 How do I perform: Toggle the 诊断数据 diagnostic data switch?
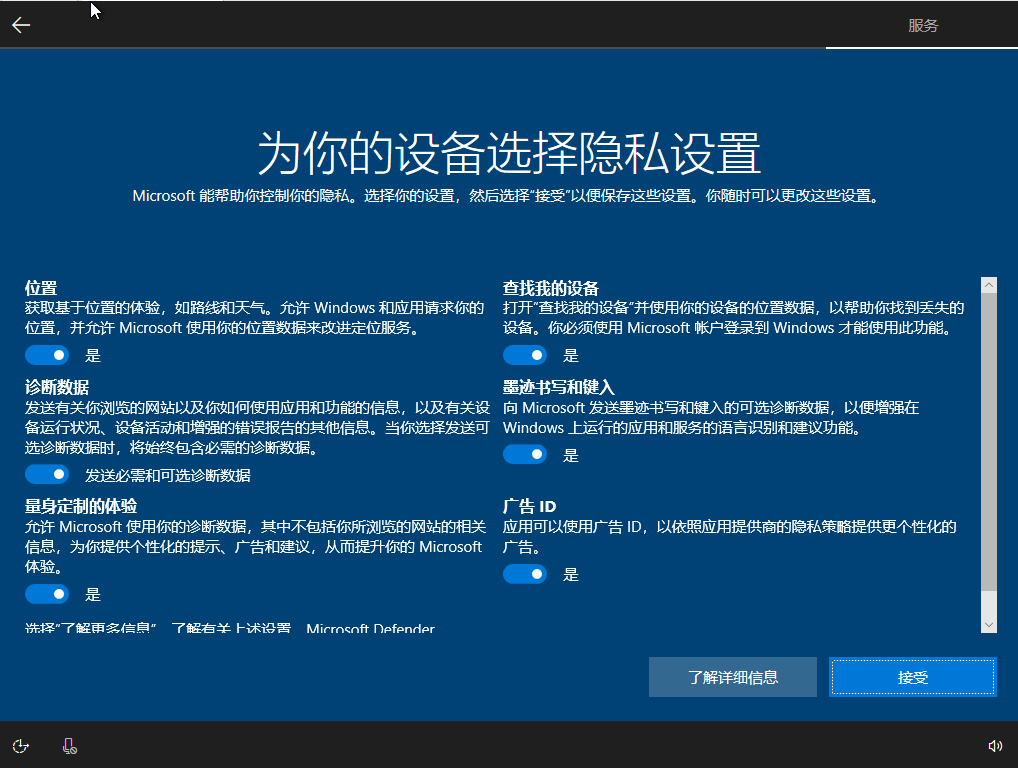(47, 475)
